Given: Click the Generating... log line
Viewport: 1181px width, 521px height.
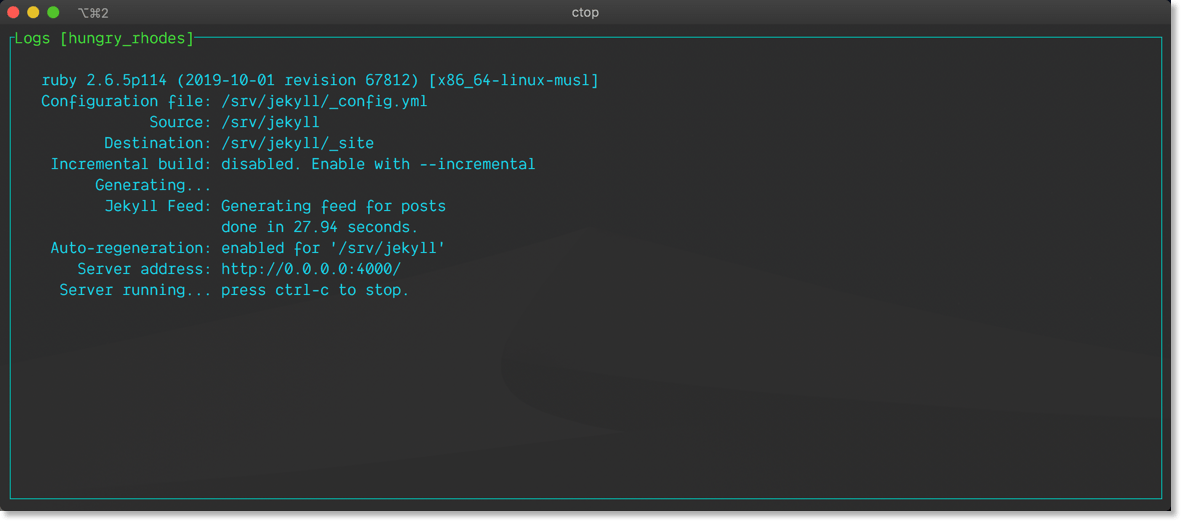Looking at the screenshot, I should [153, 185].
